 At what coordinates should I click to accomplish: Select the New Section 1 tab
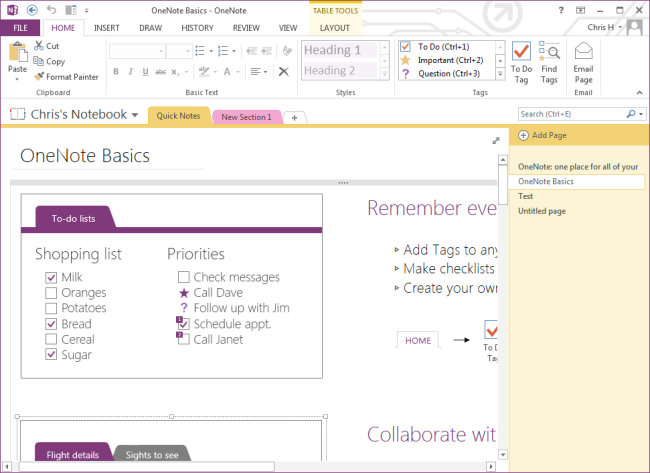(246, 117)
